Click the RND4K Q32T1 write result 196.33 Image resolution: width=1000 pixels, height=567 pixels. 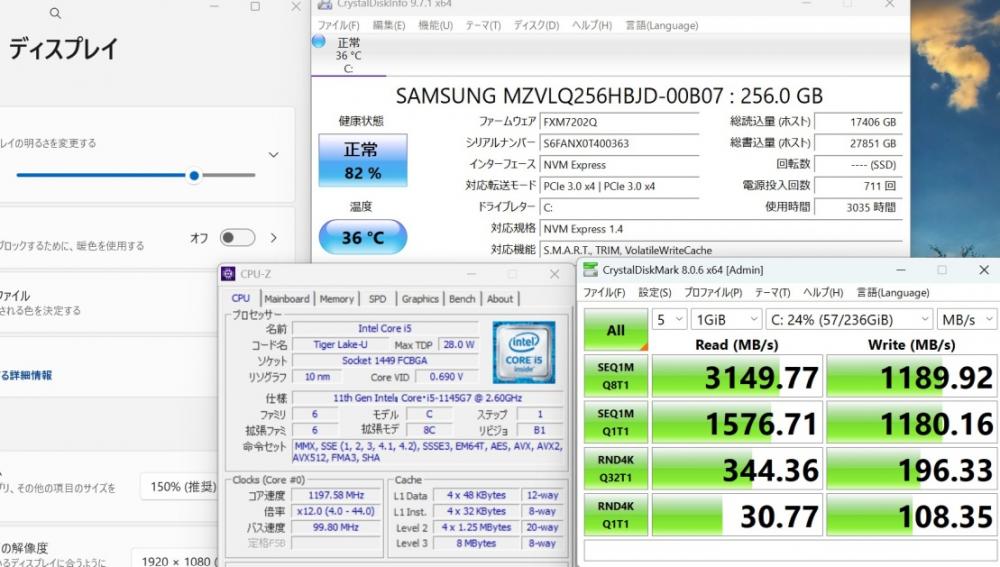[912, 469]
